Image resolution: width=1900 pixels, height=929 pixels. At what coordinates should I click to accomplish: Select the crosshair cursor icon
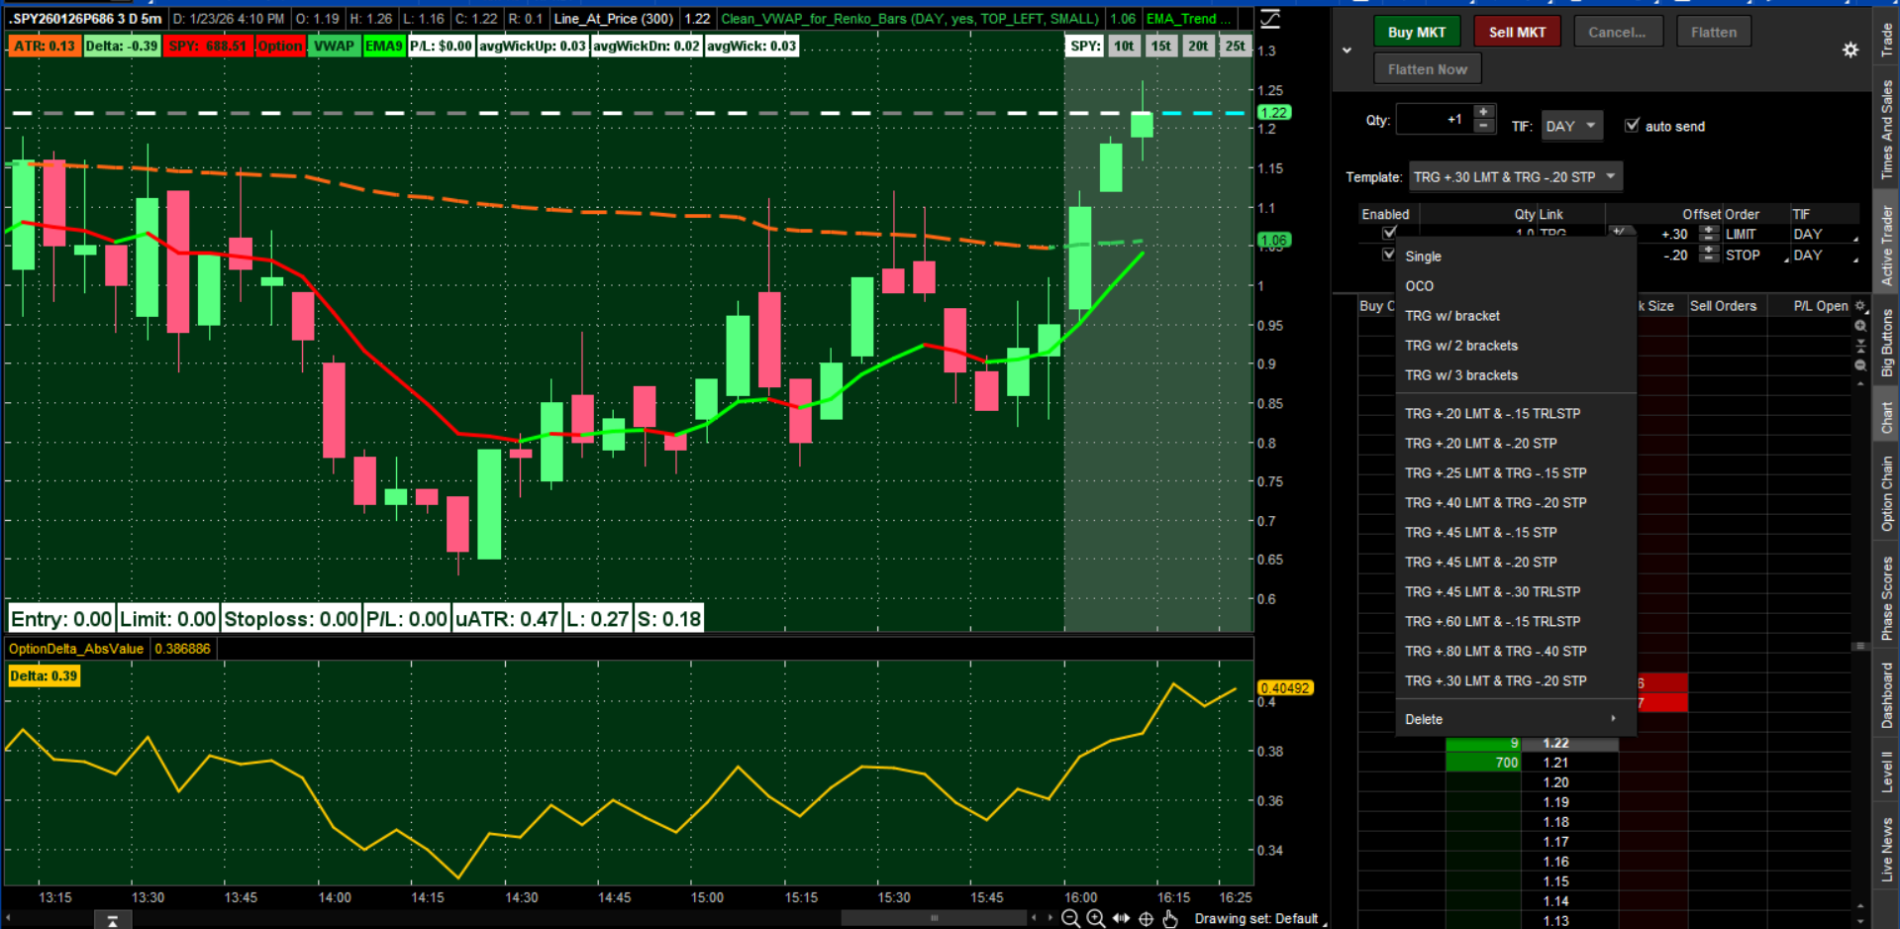(1146, 918)
